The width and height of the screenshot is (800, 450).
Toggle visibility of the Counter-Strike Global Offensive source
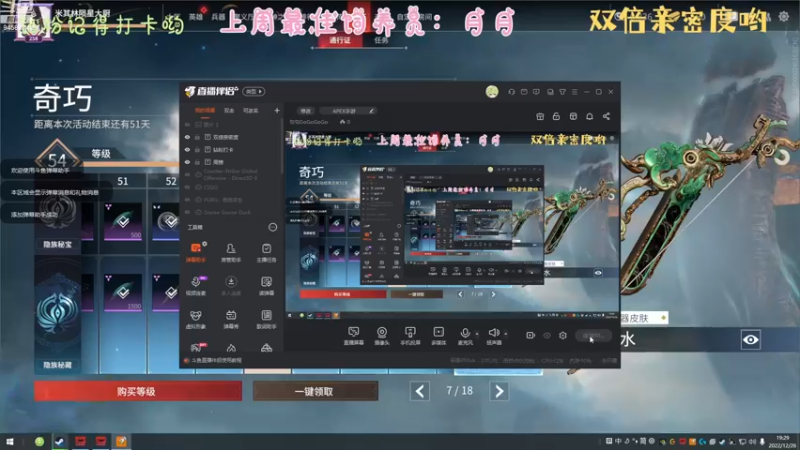[187, 174]
